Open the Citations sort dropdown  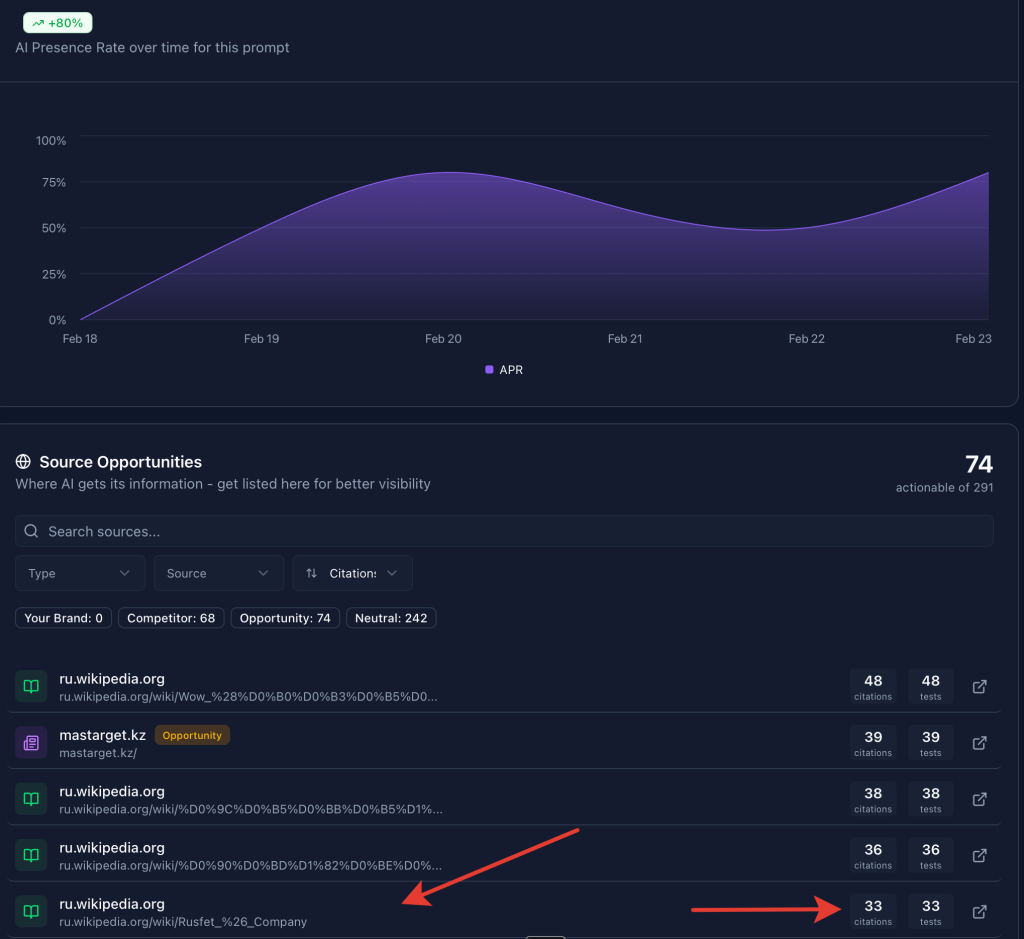pyautogui.click(x=352, y=573)
